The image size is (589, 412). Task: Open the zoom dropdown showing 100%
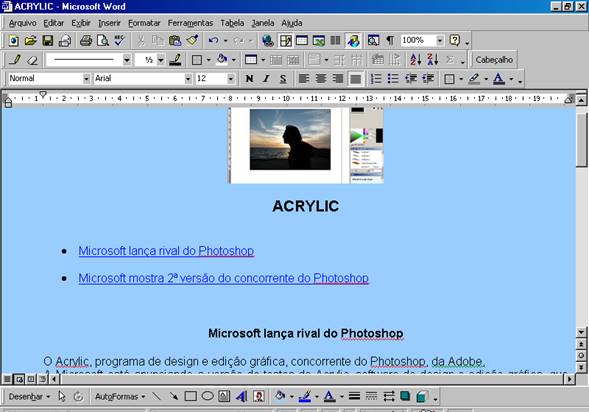(440, 40)
